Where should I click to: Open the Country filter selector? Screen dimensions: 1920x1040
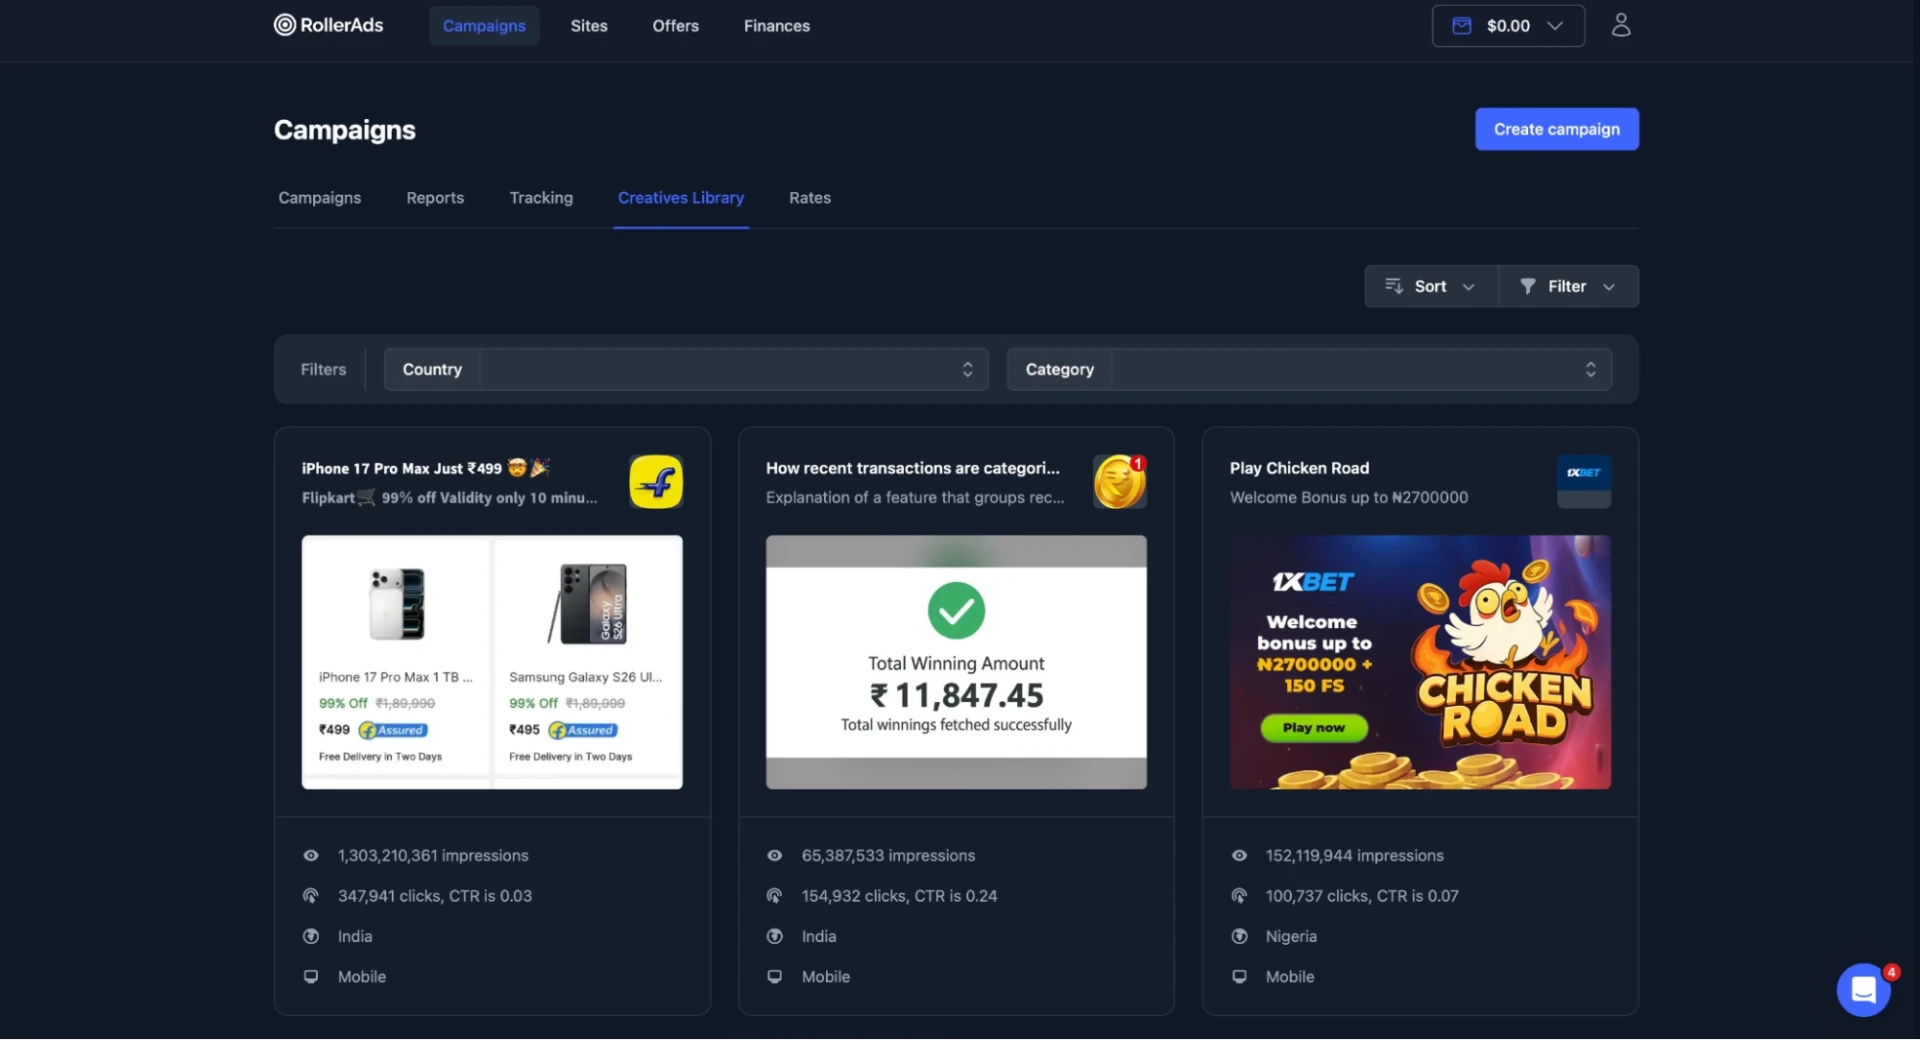click(686, 369)
